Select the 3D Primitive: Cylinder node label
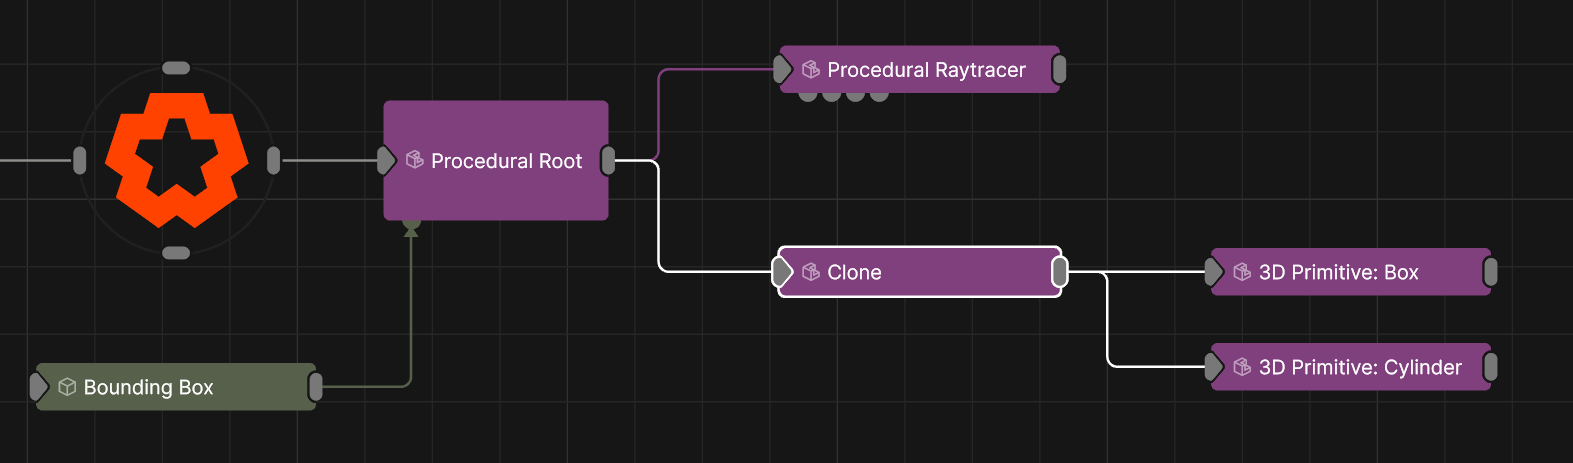 pos(1360,367)
